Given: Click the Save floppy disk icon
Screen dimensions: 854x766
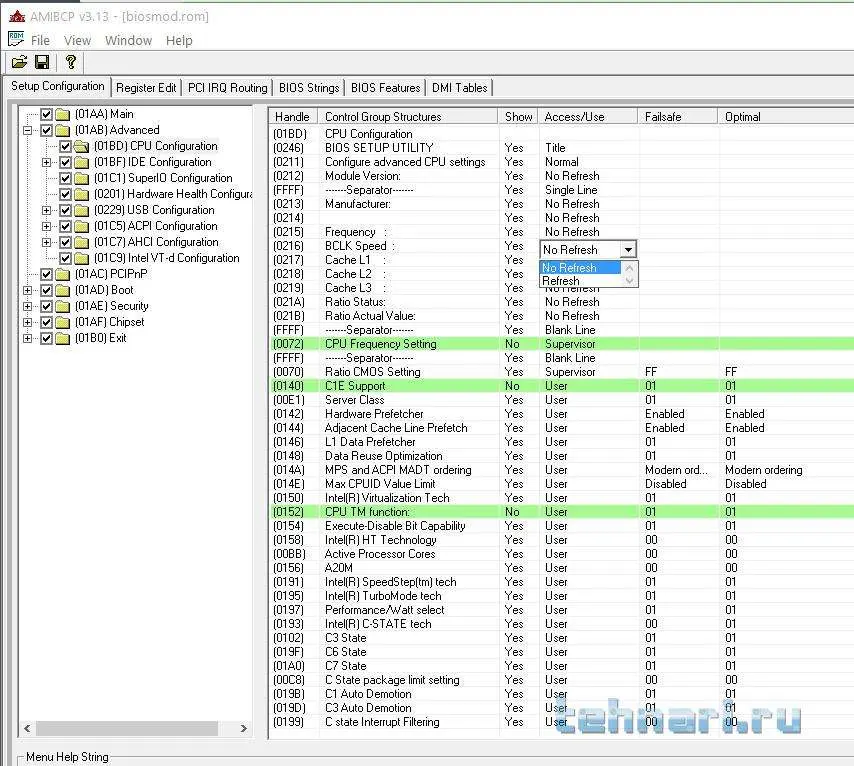Looking at the screenshot, I should pos(42,63).
